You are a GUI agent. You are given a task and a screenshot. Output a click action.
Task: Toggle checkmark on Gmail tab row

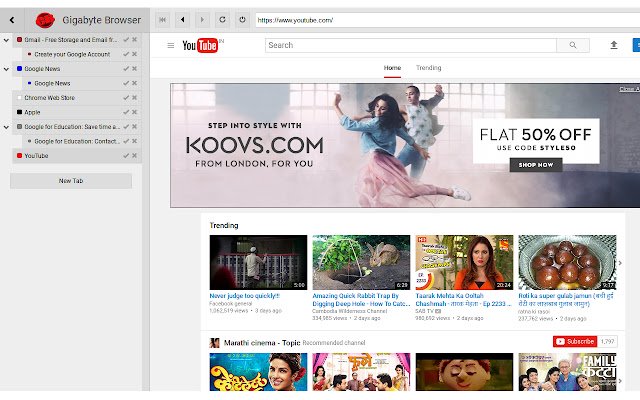coord(126,40)
